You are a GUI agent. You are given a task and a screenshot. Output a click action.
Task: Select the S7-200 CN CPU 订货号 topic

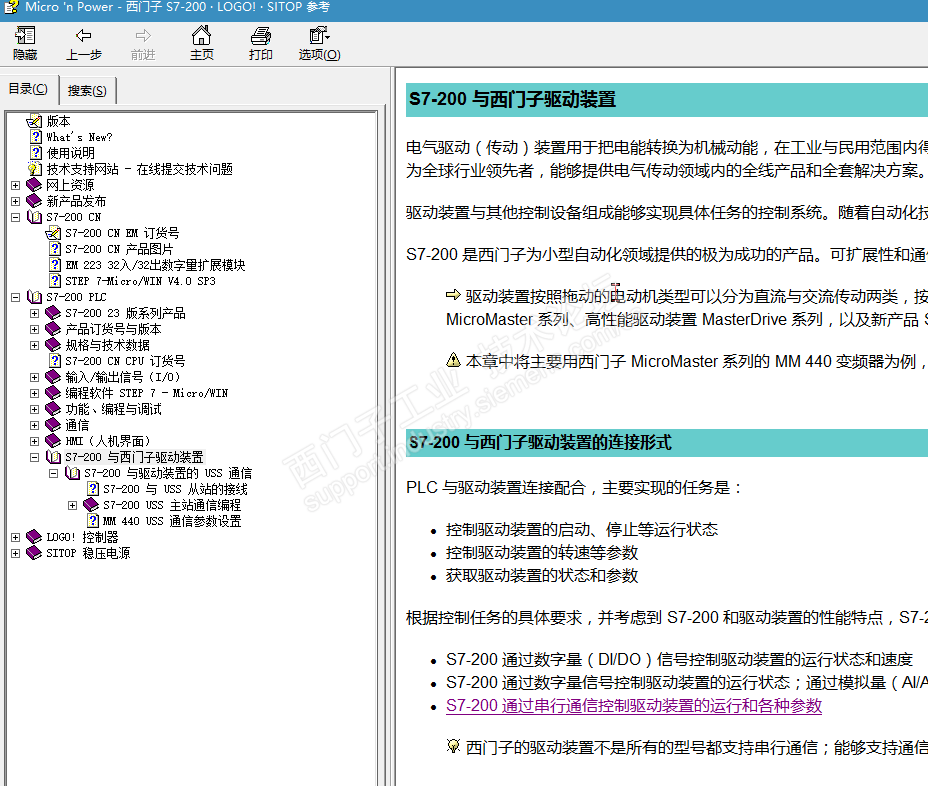(125, 361)
